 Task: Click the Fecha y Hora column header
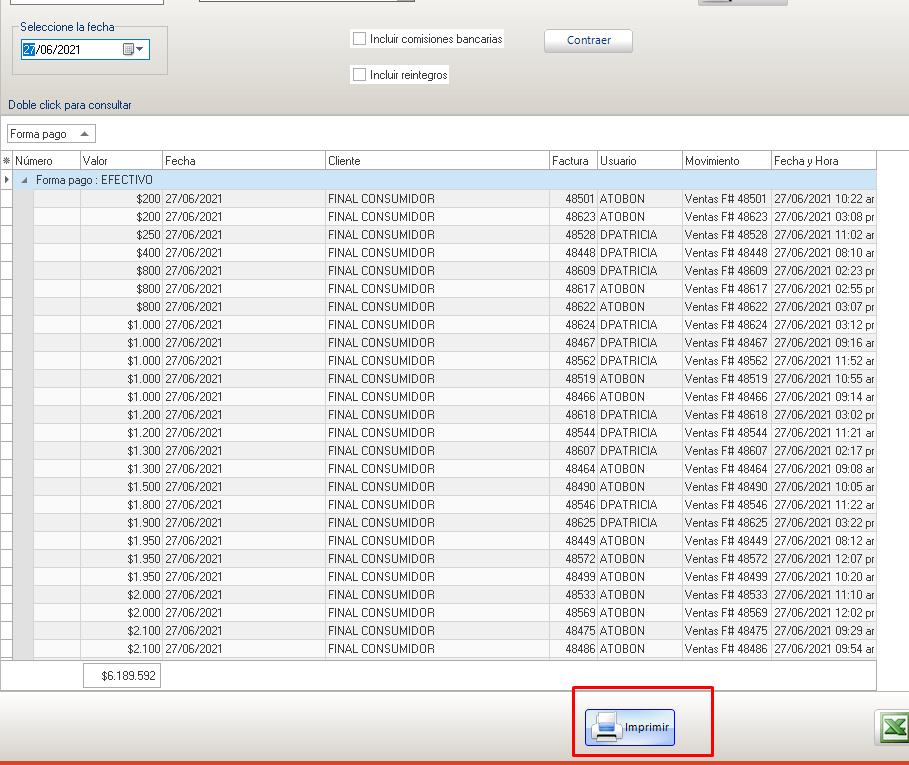click(822, 161)
